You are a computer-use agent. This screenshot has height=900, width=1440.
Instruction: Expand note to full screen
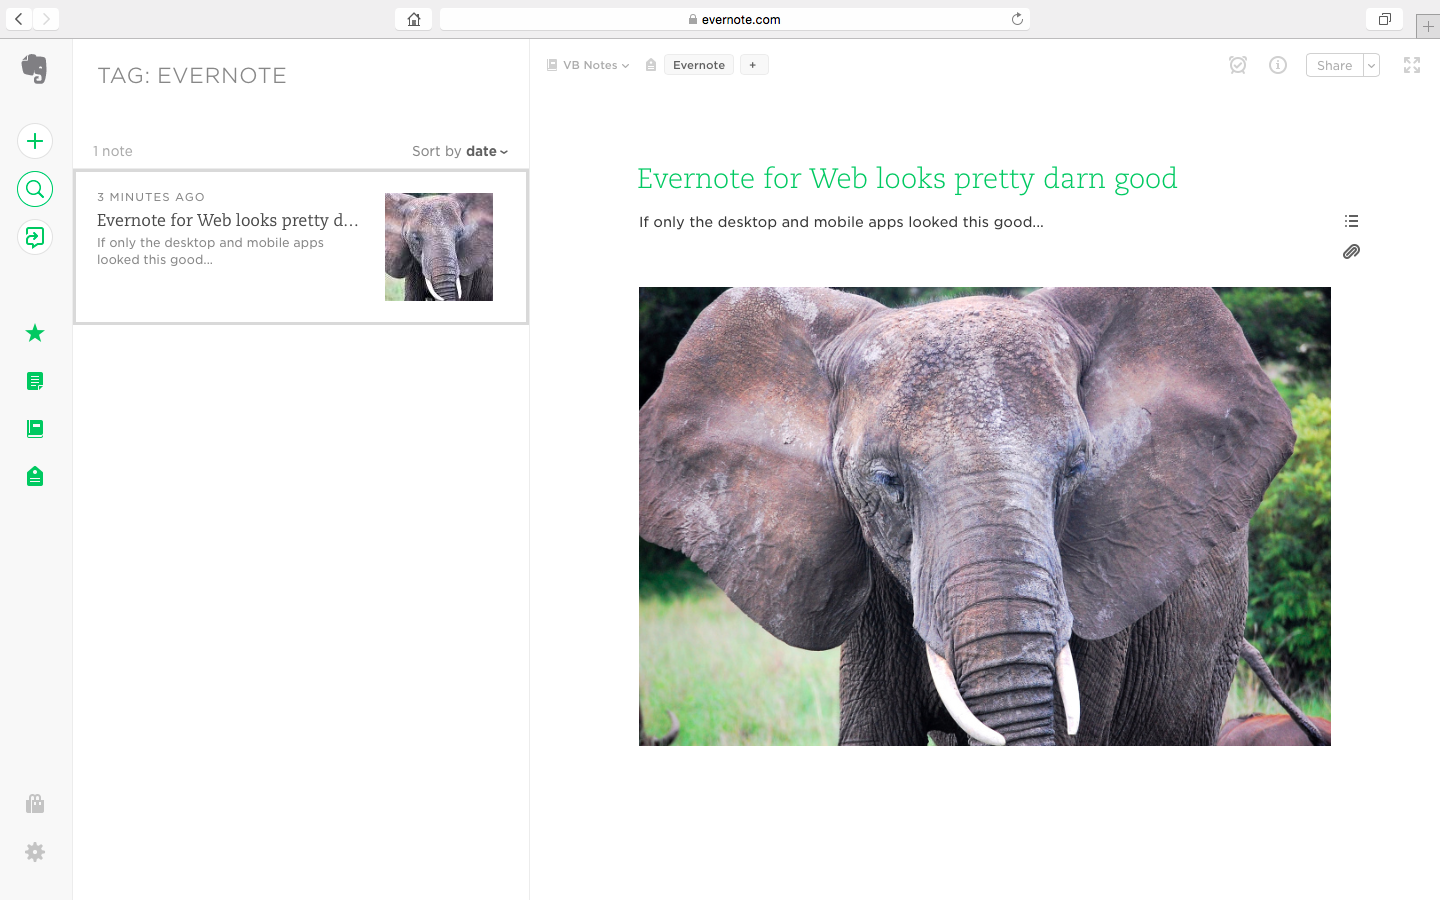coord(1412,65)
